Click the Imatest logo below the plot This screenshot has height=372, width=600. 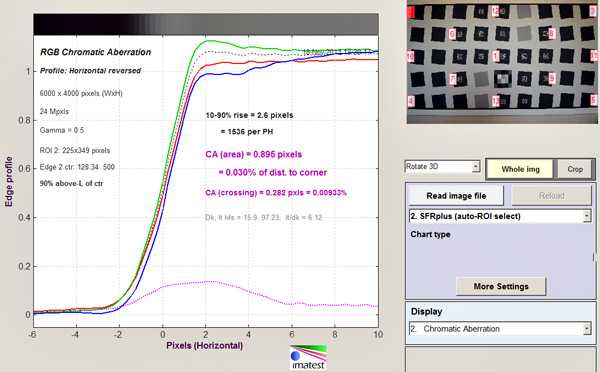pyautogui.click(x=308, y=357)
